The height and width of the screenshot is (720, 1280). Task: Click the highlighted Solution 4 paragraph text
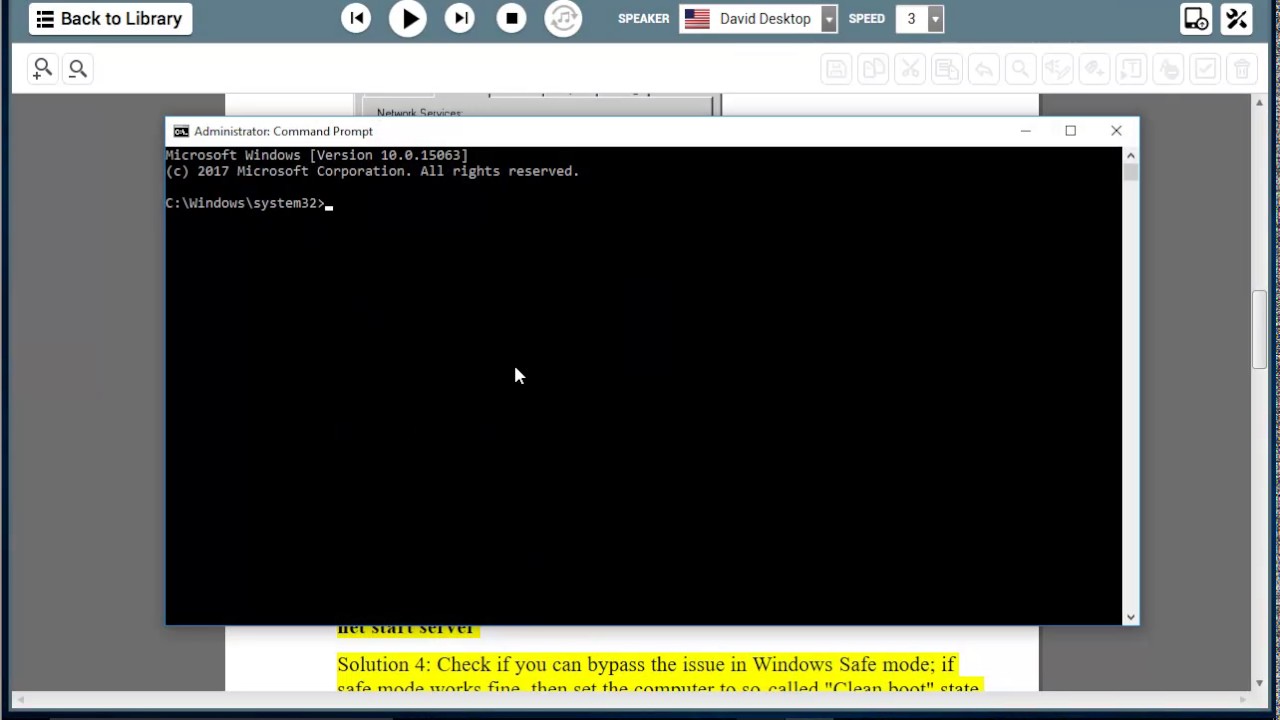(658, 673)
